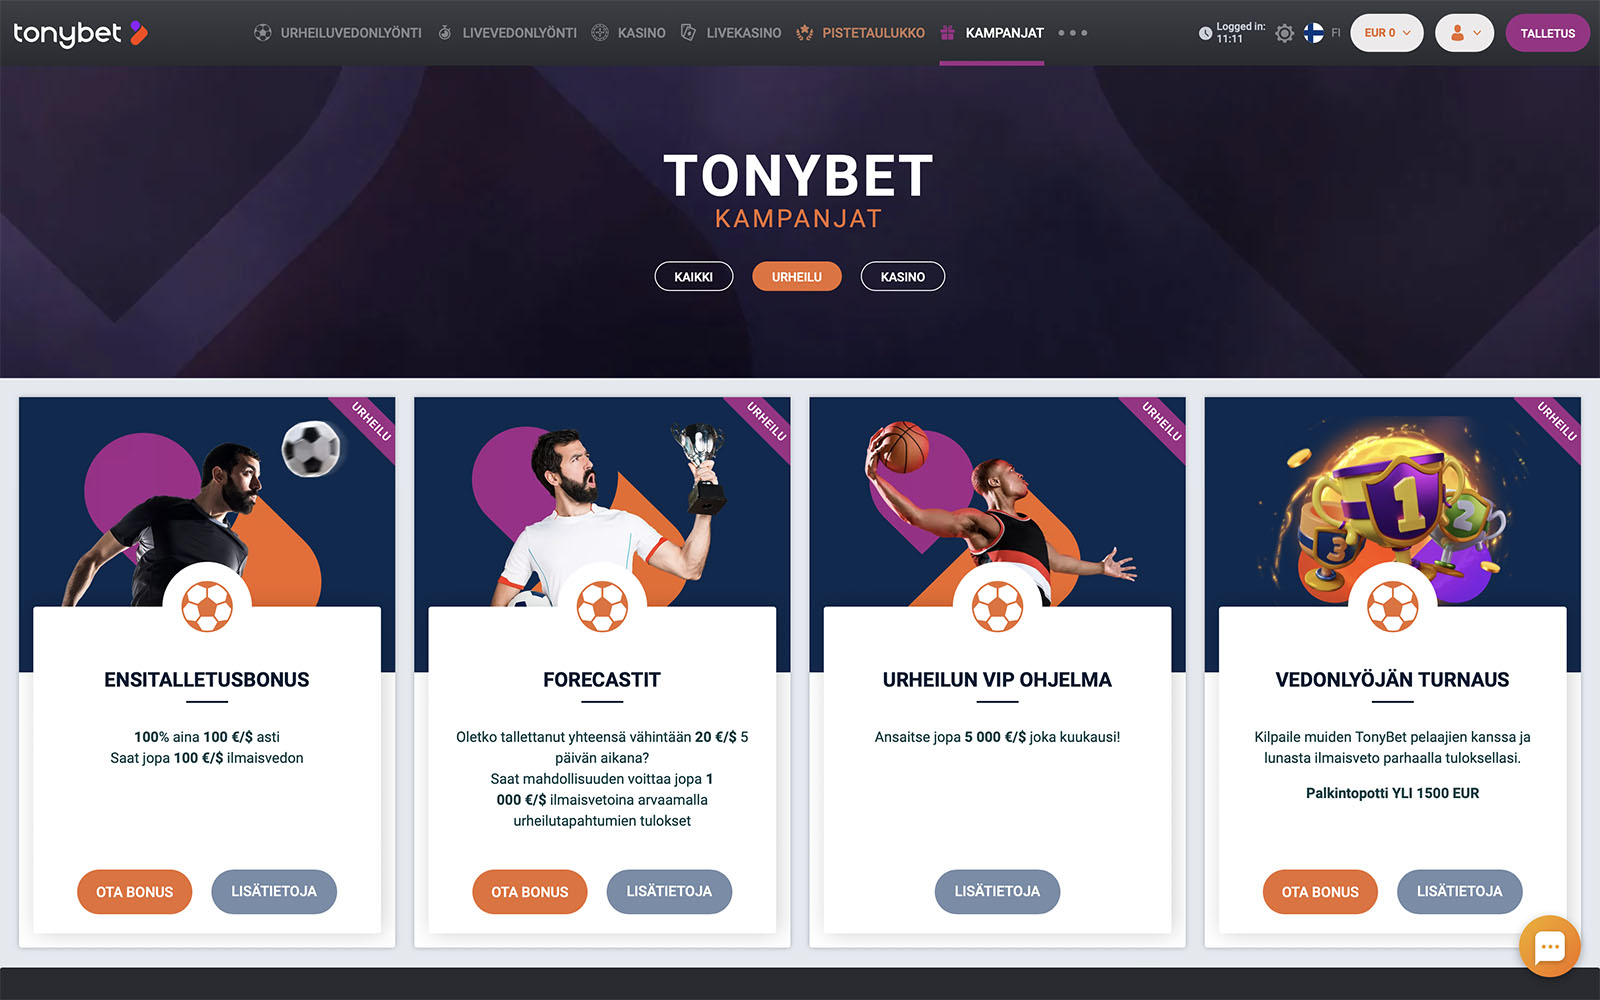Viewport: 1600px width, 1000px height.
Task: Click the Pistetaulukko trophy icon
Action: [804, 33]
